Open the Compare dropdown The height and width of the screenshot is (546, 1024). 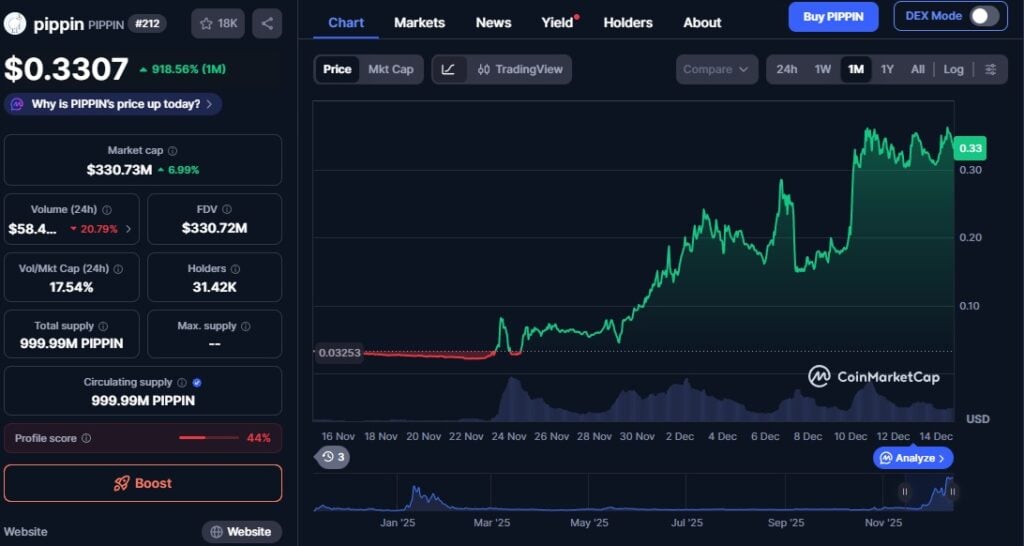tap(715, 69)
